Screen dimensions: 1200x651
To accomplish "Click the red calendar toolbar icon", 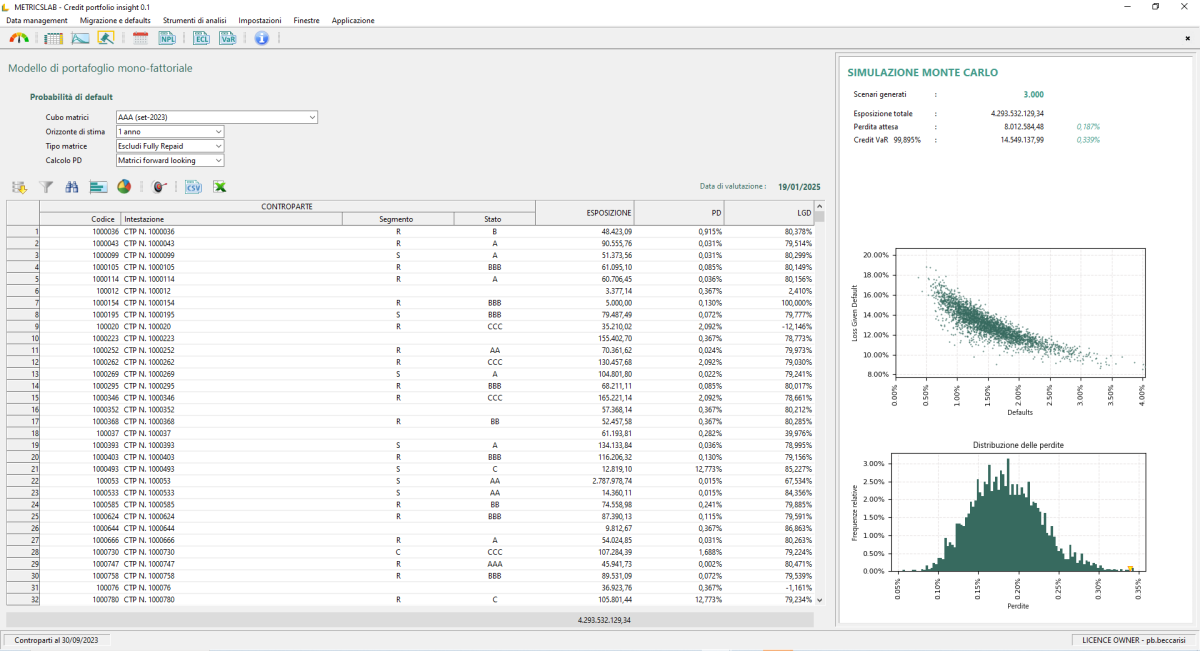I will click(x=140, y=38).
